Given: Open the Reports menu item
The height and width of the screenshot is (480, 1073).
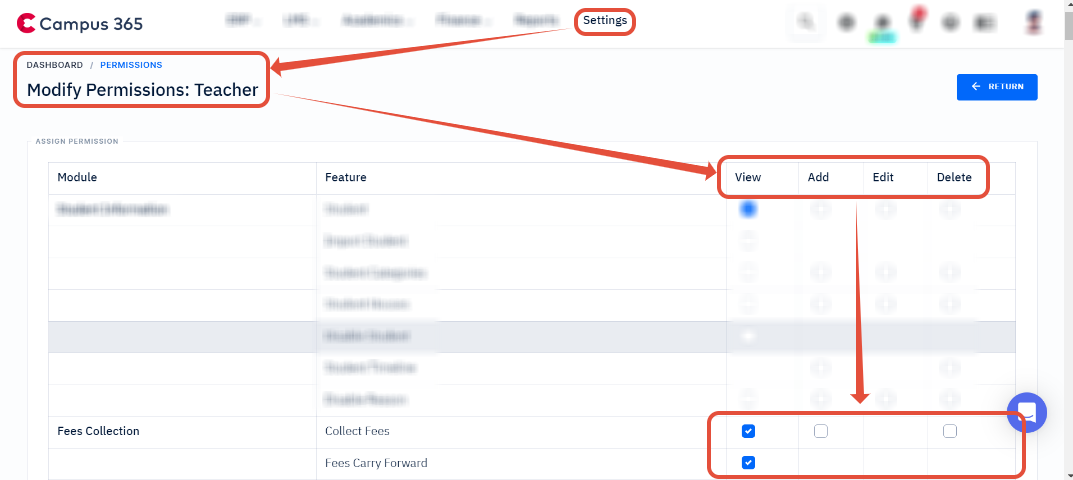Looking at the screenshot, I should tap(536, 20).
